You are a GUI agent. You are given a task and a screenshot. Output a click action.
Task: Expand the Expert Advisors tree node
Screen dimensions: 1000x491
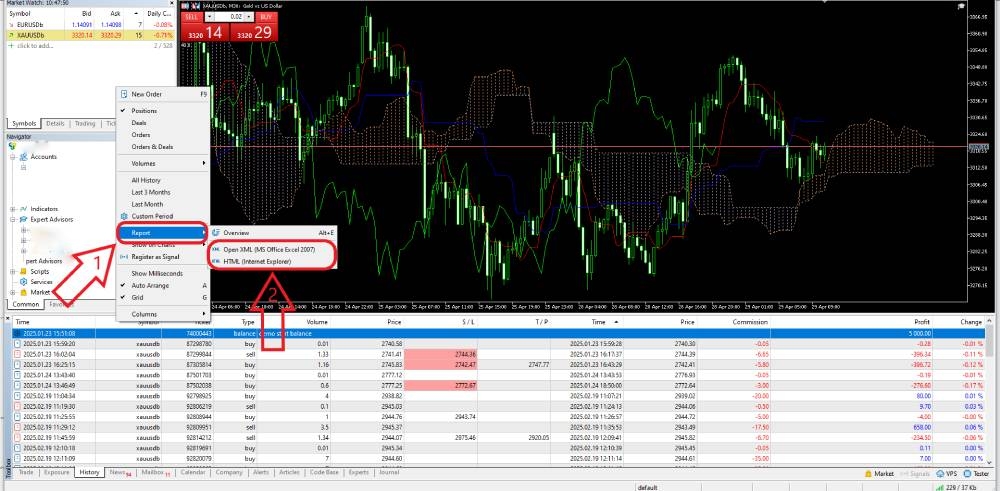pos(14,219)
